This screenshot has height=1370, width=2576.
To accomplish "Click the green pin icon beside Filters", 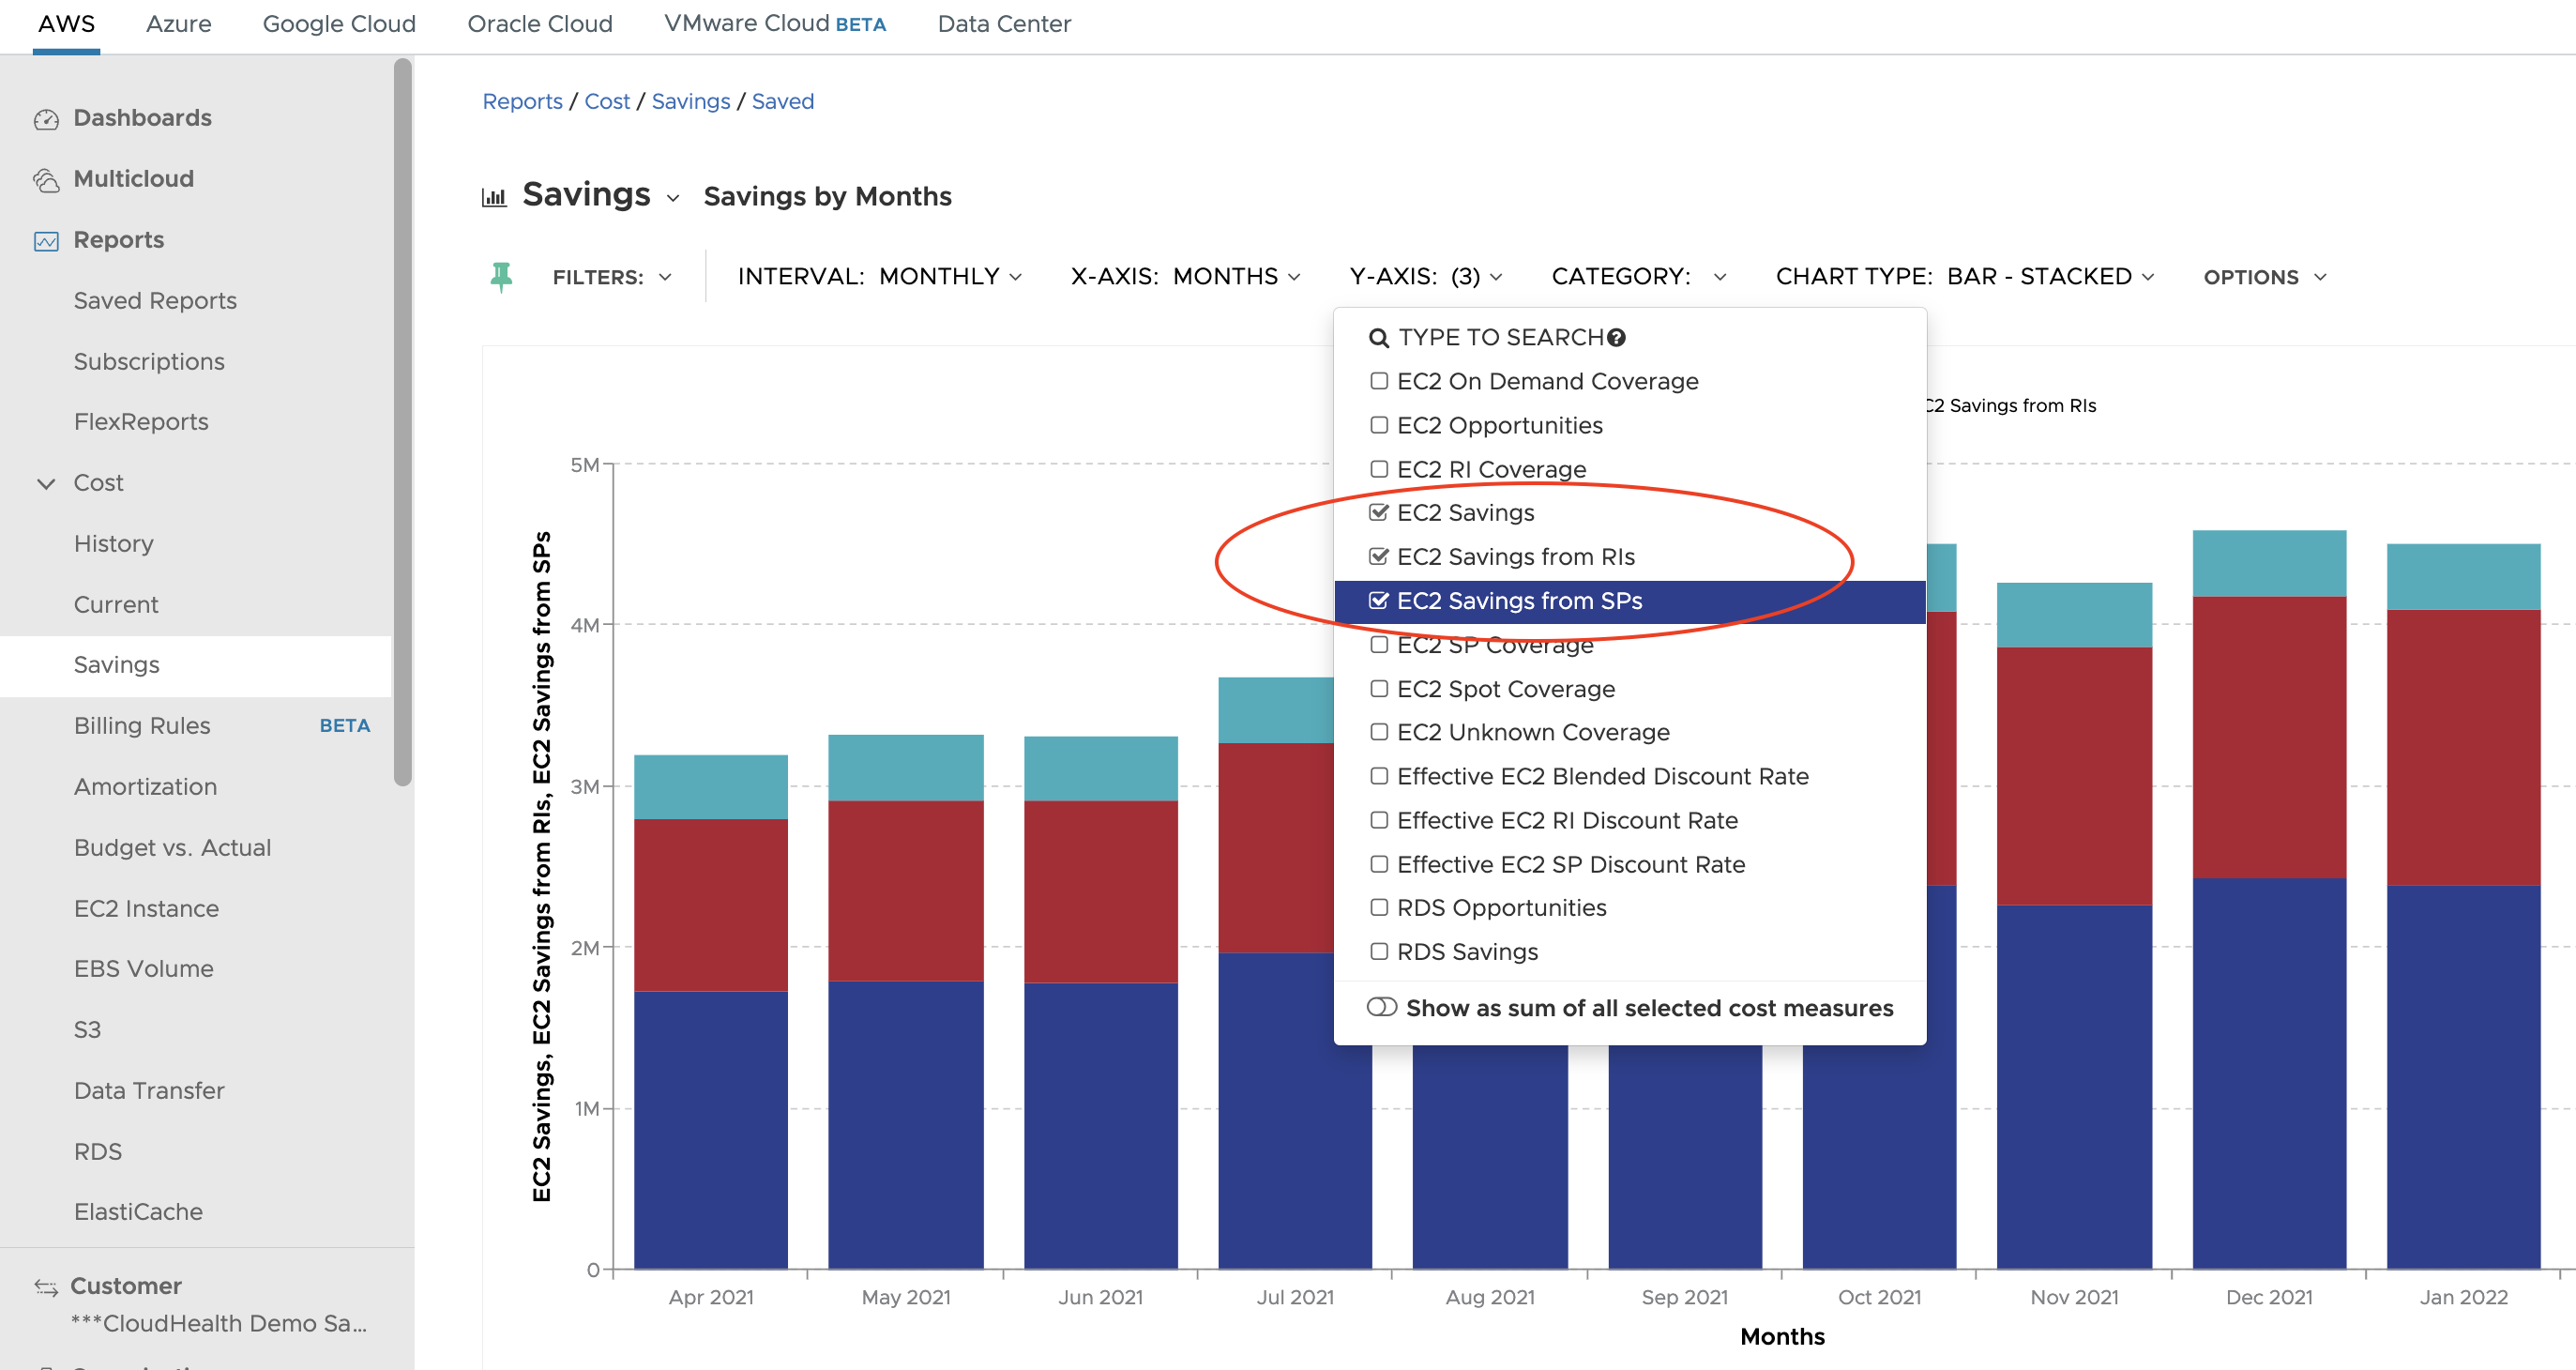I will click(501, 276).
